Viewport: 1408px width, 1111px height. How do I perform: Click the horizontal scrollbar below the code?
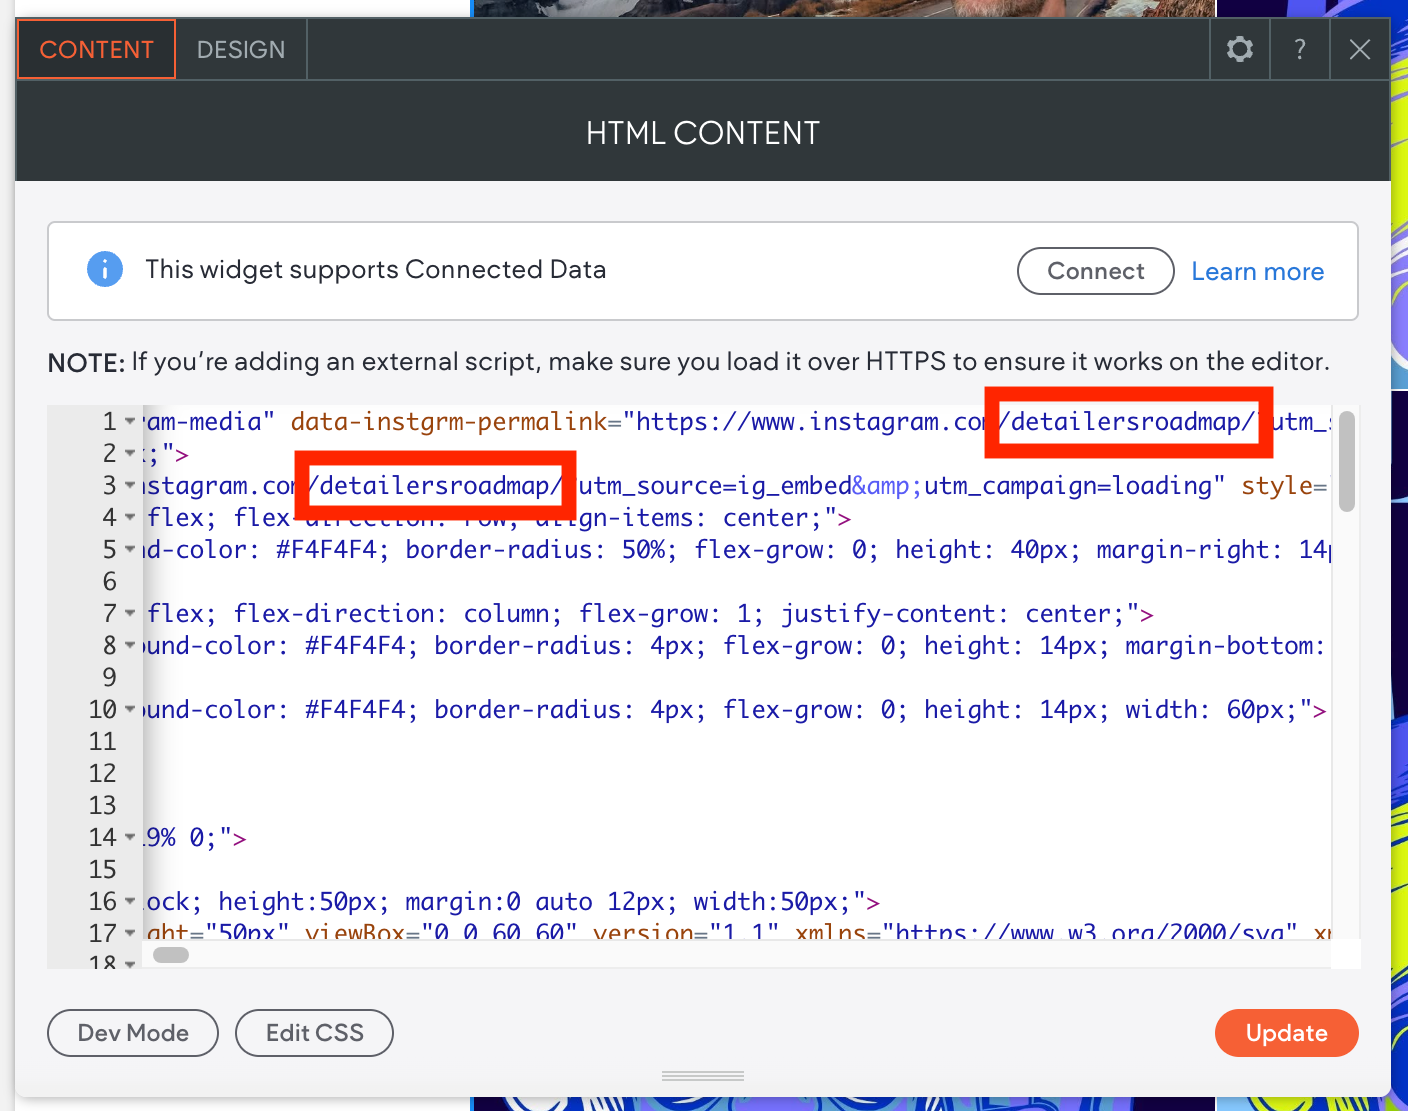(x=170, y=955)
